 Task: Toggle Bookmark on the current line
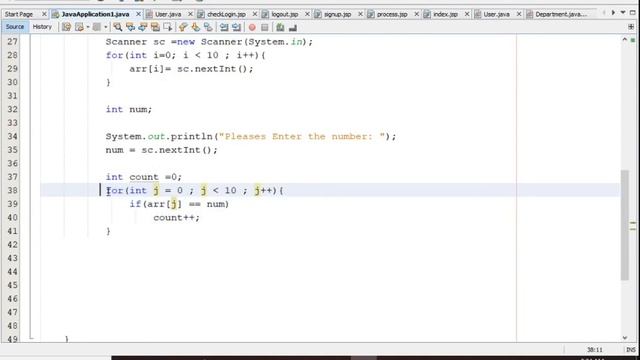[208, 27]
